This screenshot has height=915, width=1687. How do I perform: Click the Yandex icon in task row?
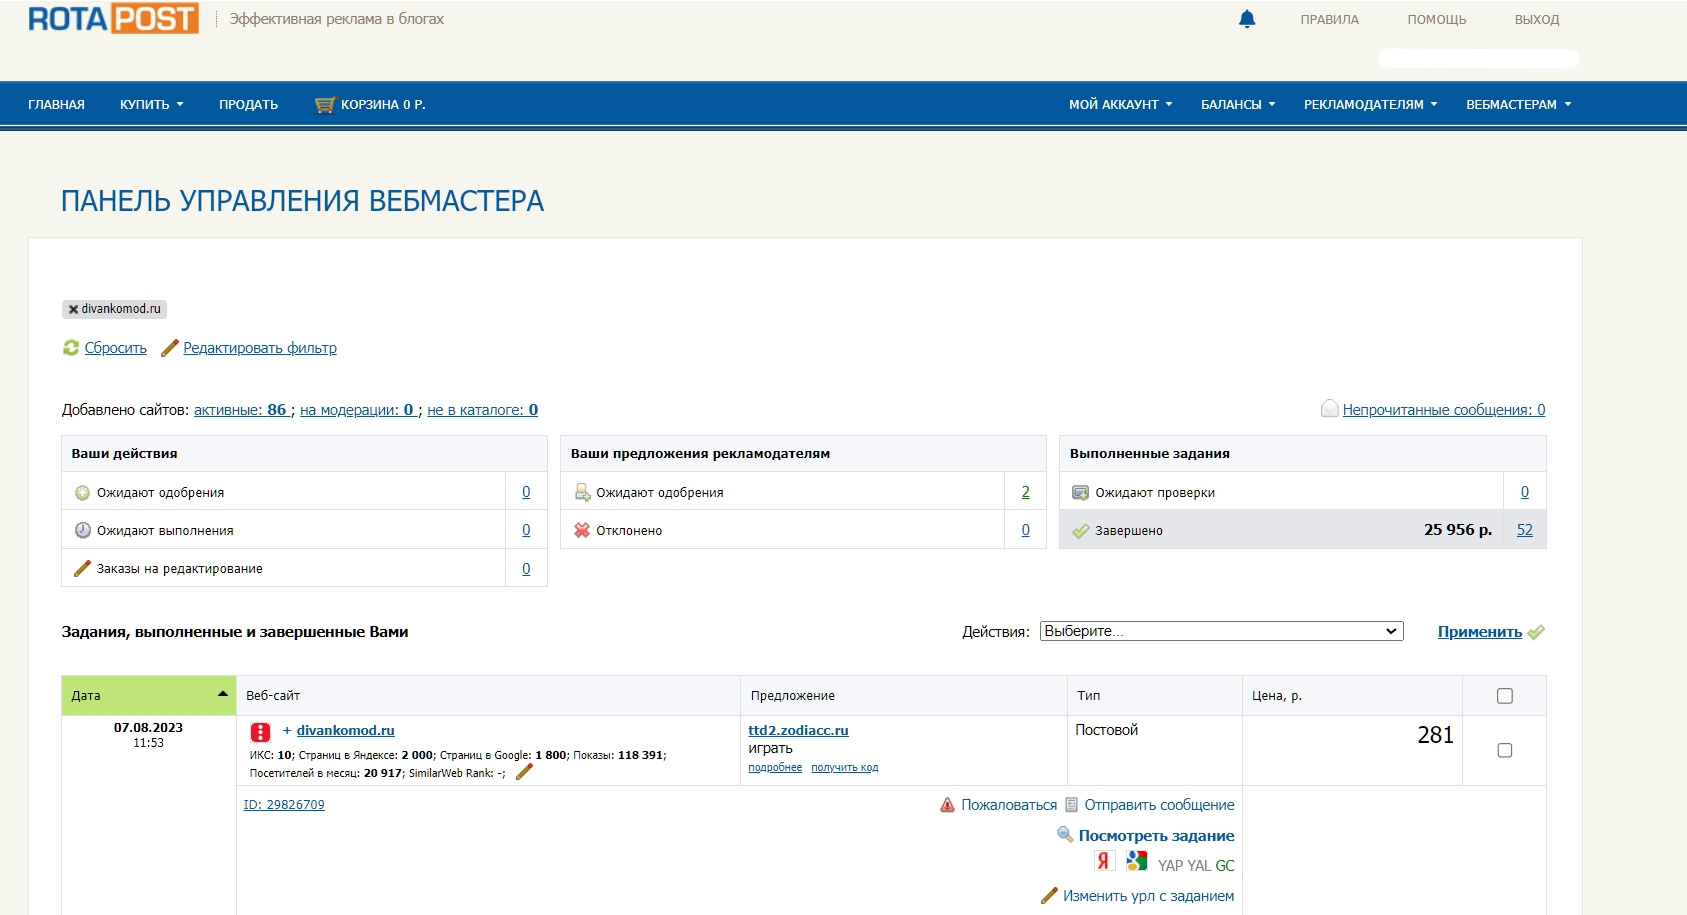pos(1103,861)
